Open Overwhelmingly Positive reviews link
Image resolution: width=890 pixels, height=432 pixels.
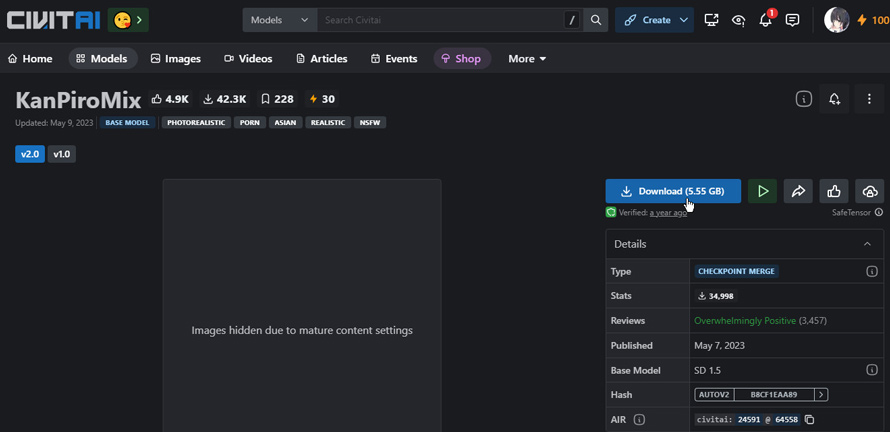coord(744,321)
